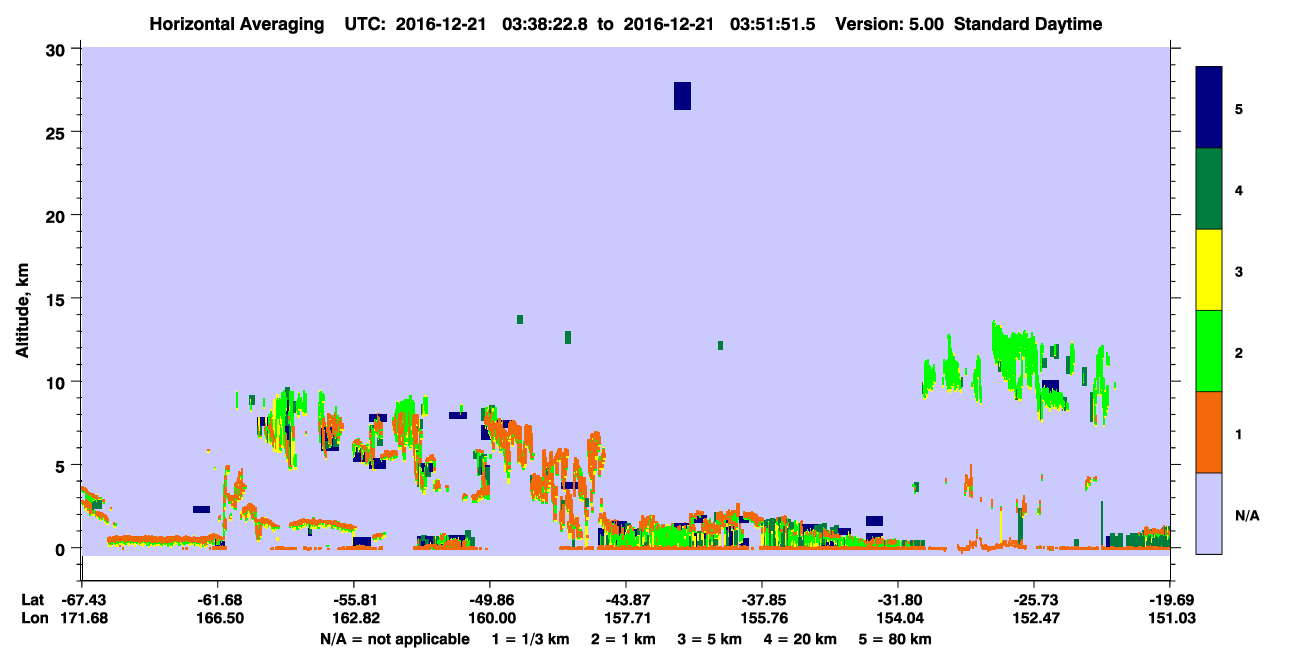Click the latitude value -61.68
This screenshot has height=667, width=1300.
coord(218,600)
